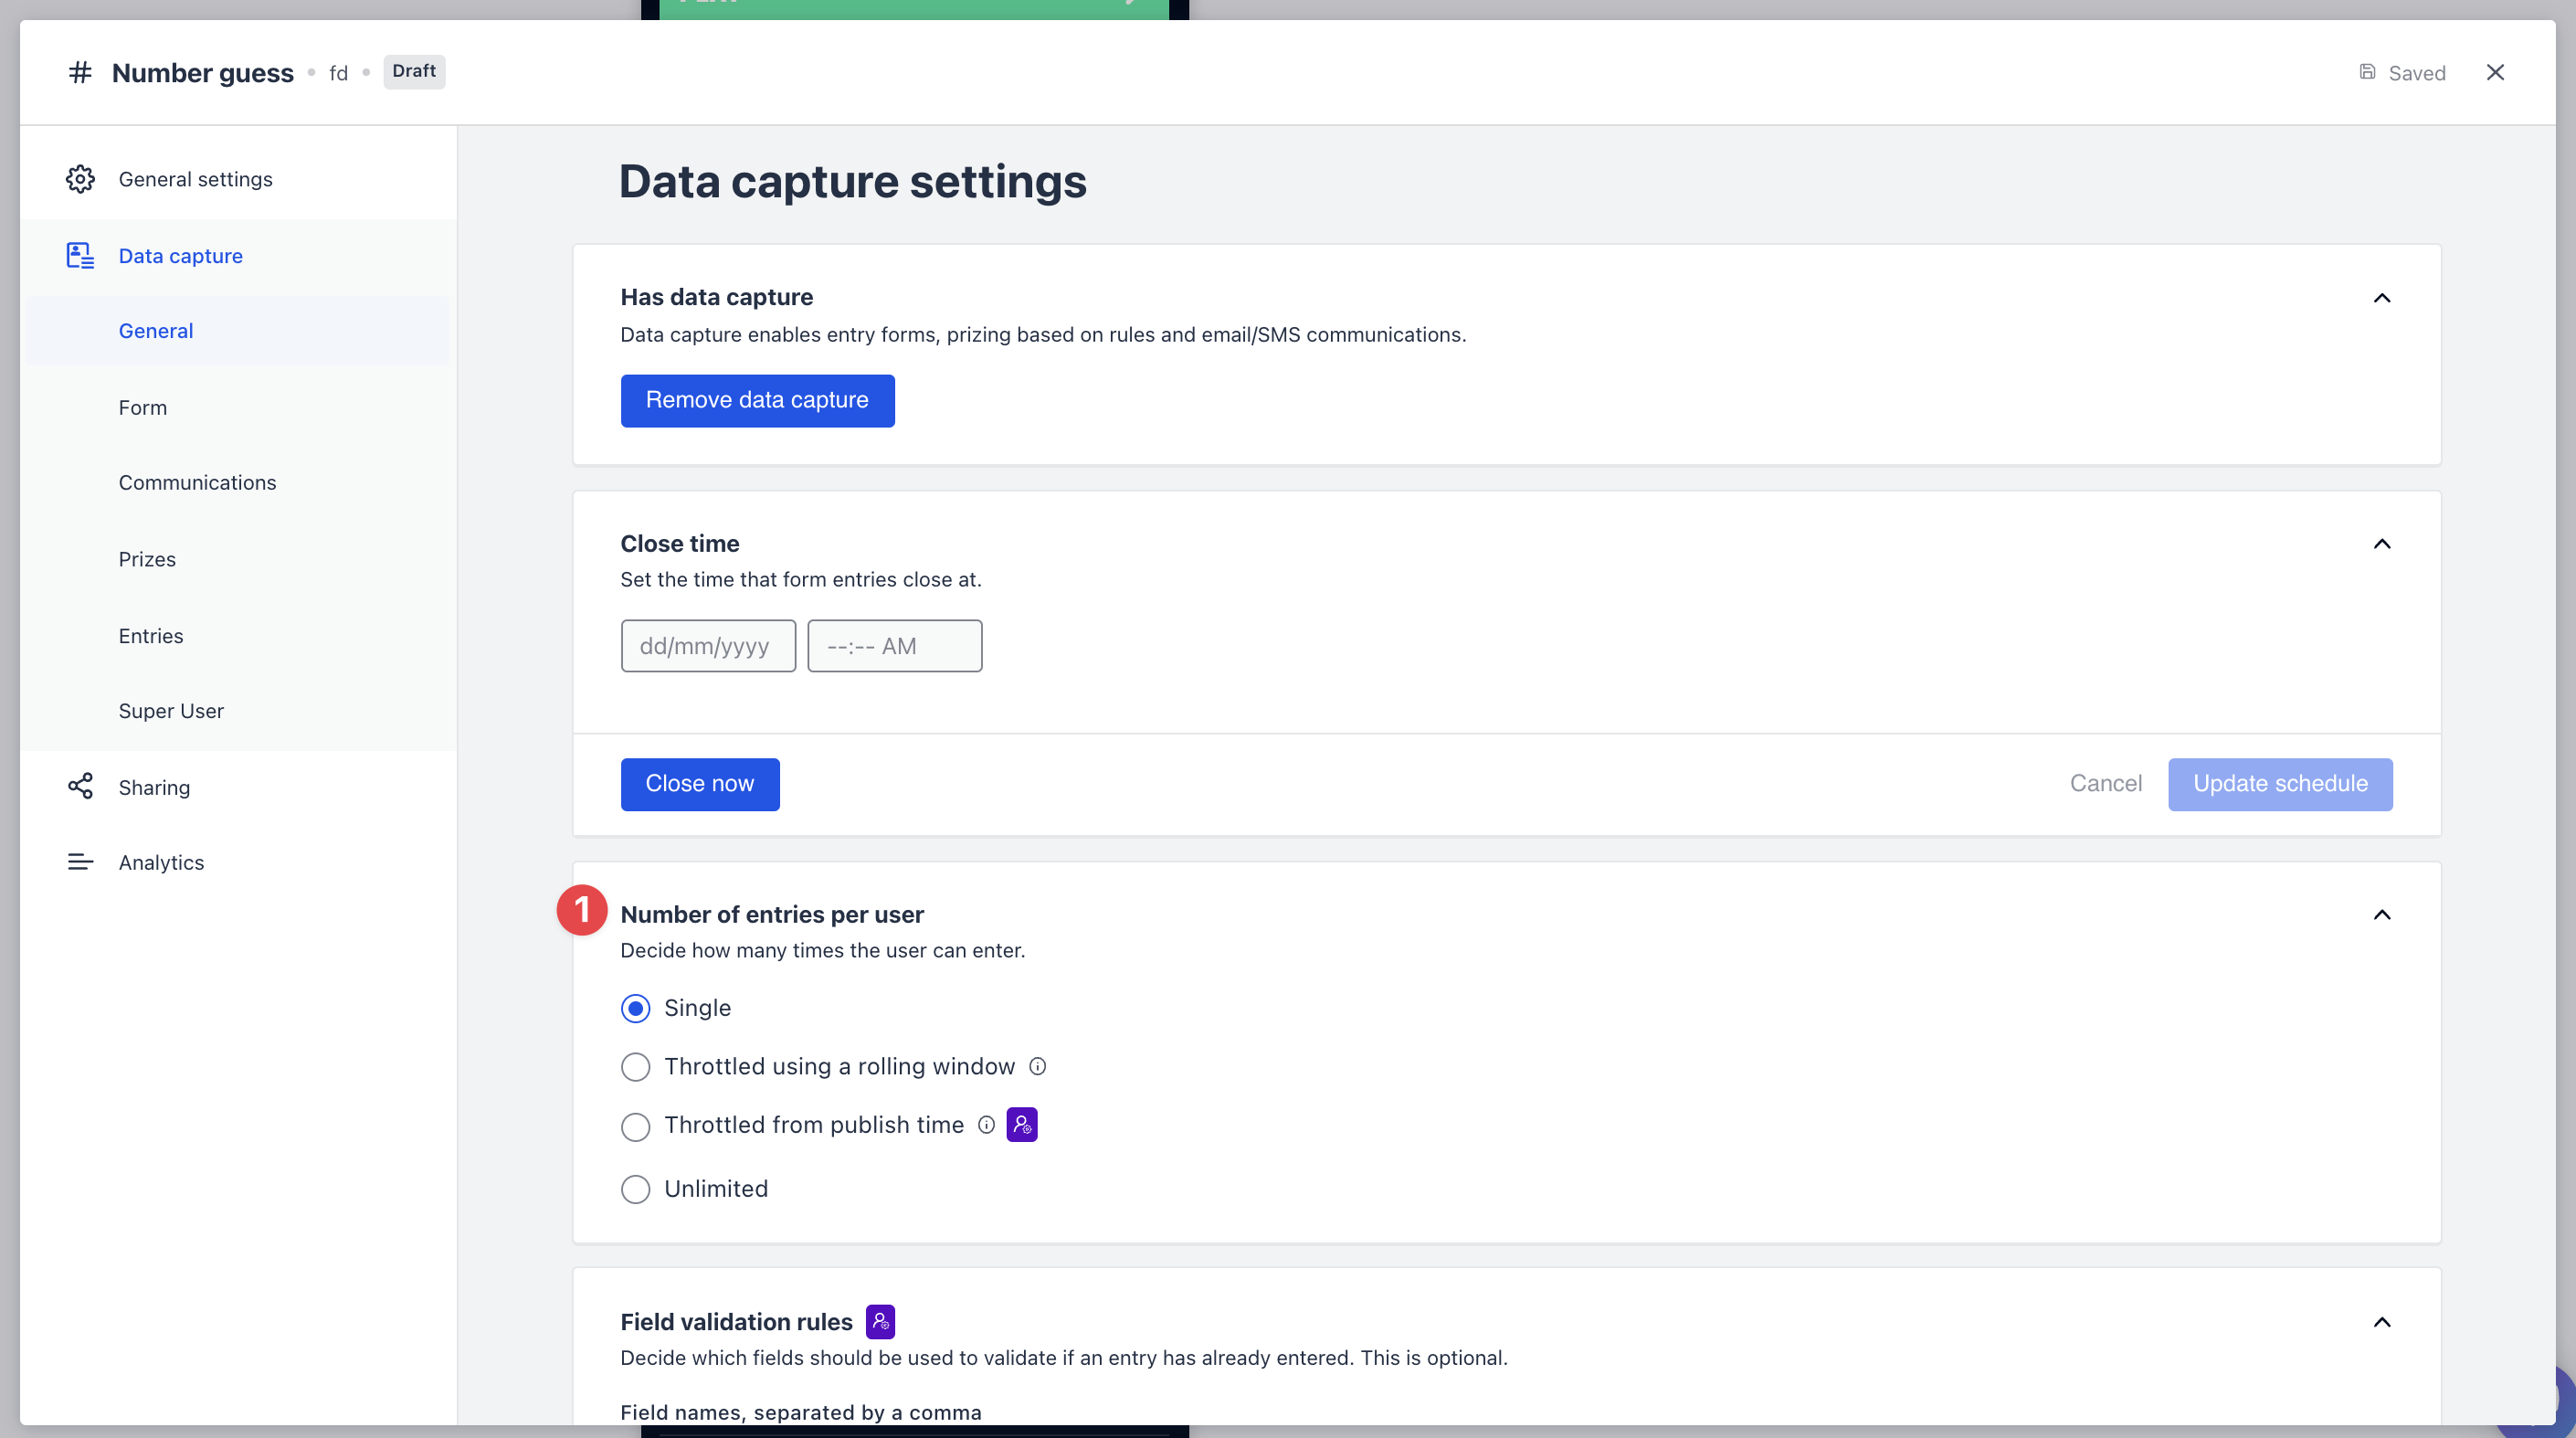Screen dimensions: 2576x1438
Task: Collapse the Has data capture section
Action: [2382, 298]
